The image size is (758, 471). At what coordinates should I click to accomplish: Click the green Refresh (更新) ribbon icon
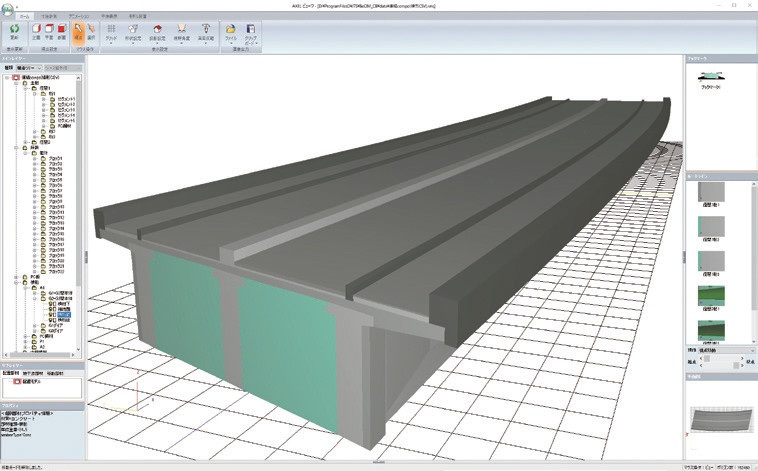[16, 31]
